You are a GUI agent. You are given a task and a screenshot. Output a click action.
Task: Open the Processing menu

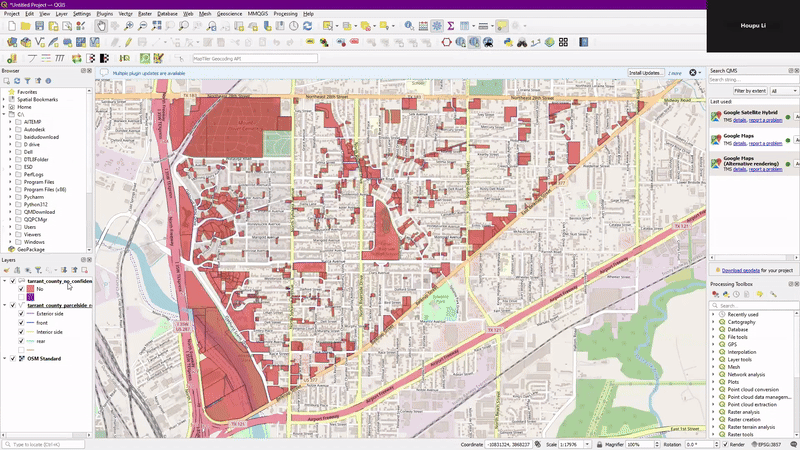tap(285, 14)
